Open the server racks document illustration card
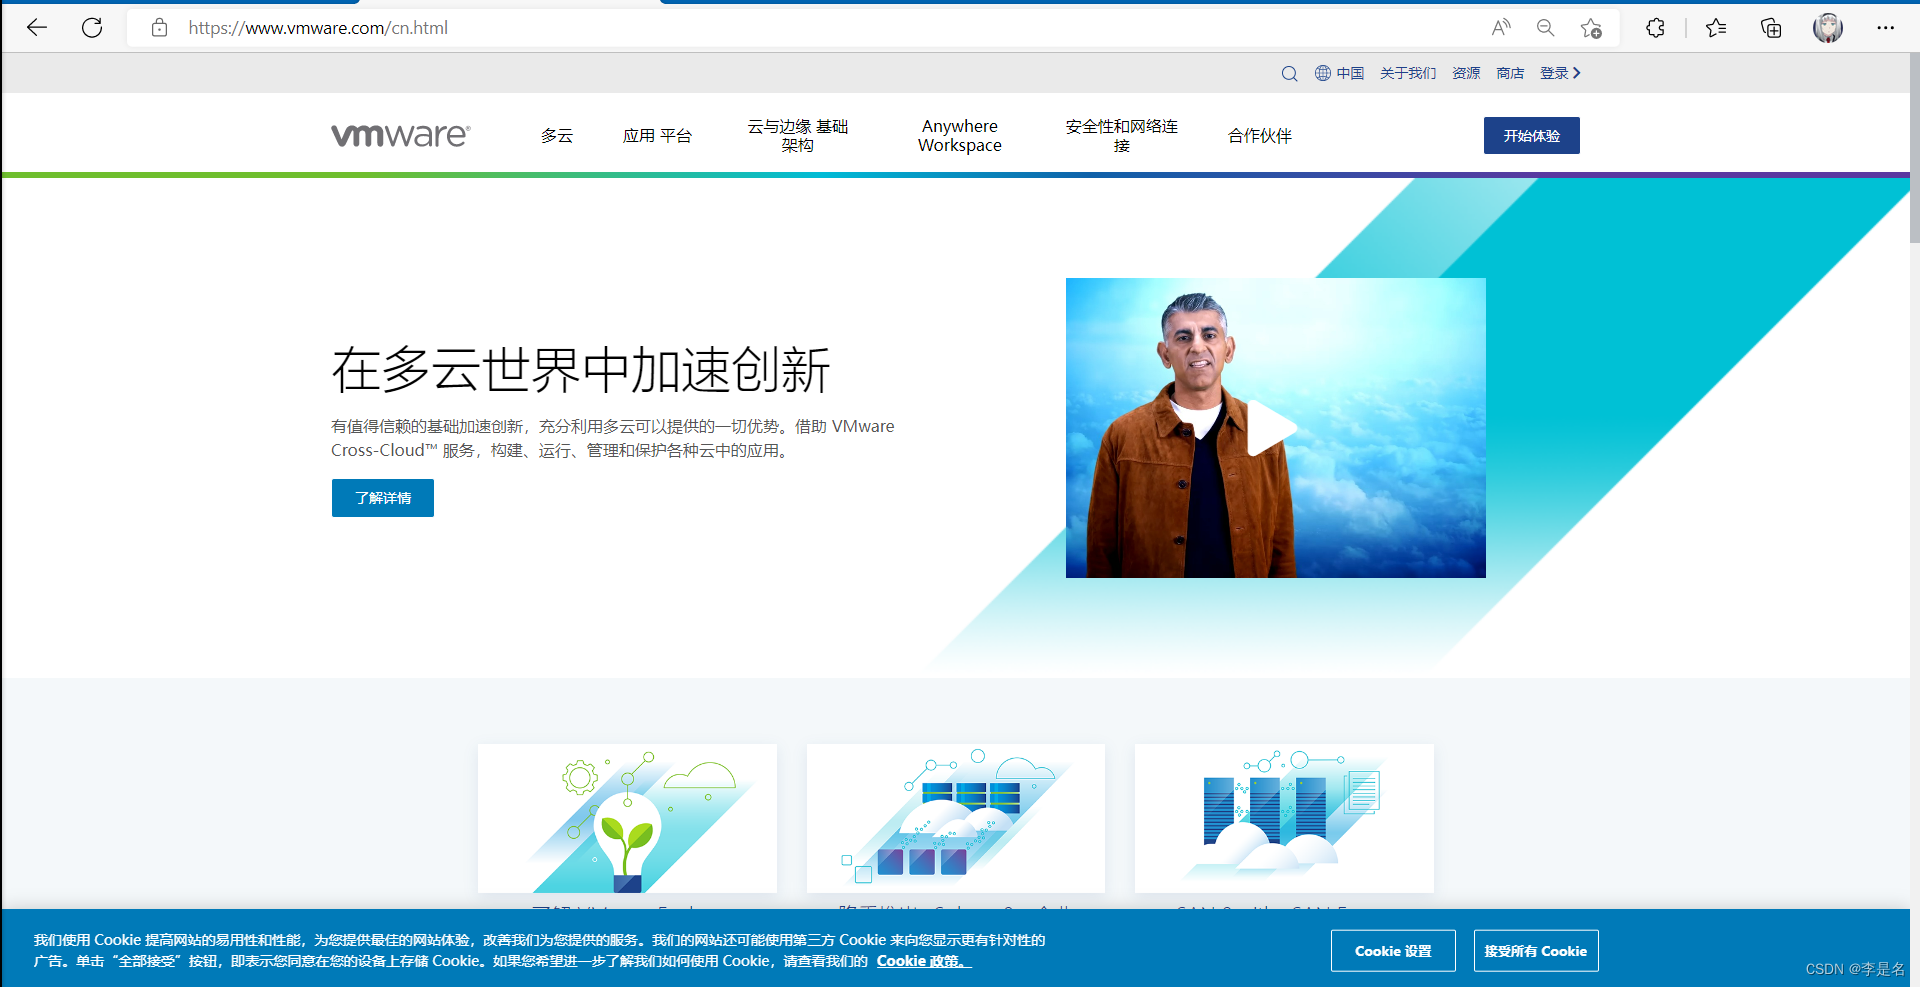Screen dimensions: 1920x987 point(1284,818)
